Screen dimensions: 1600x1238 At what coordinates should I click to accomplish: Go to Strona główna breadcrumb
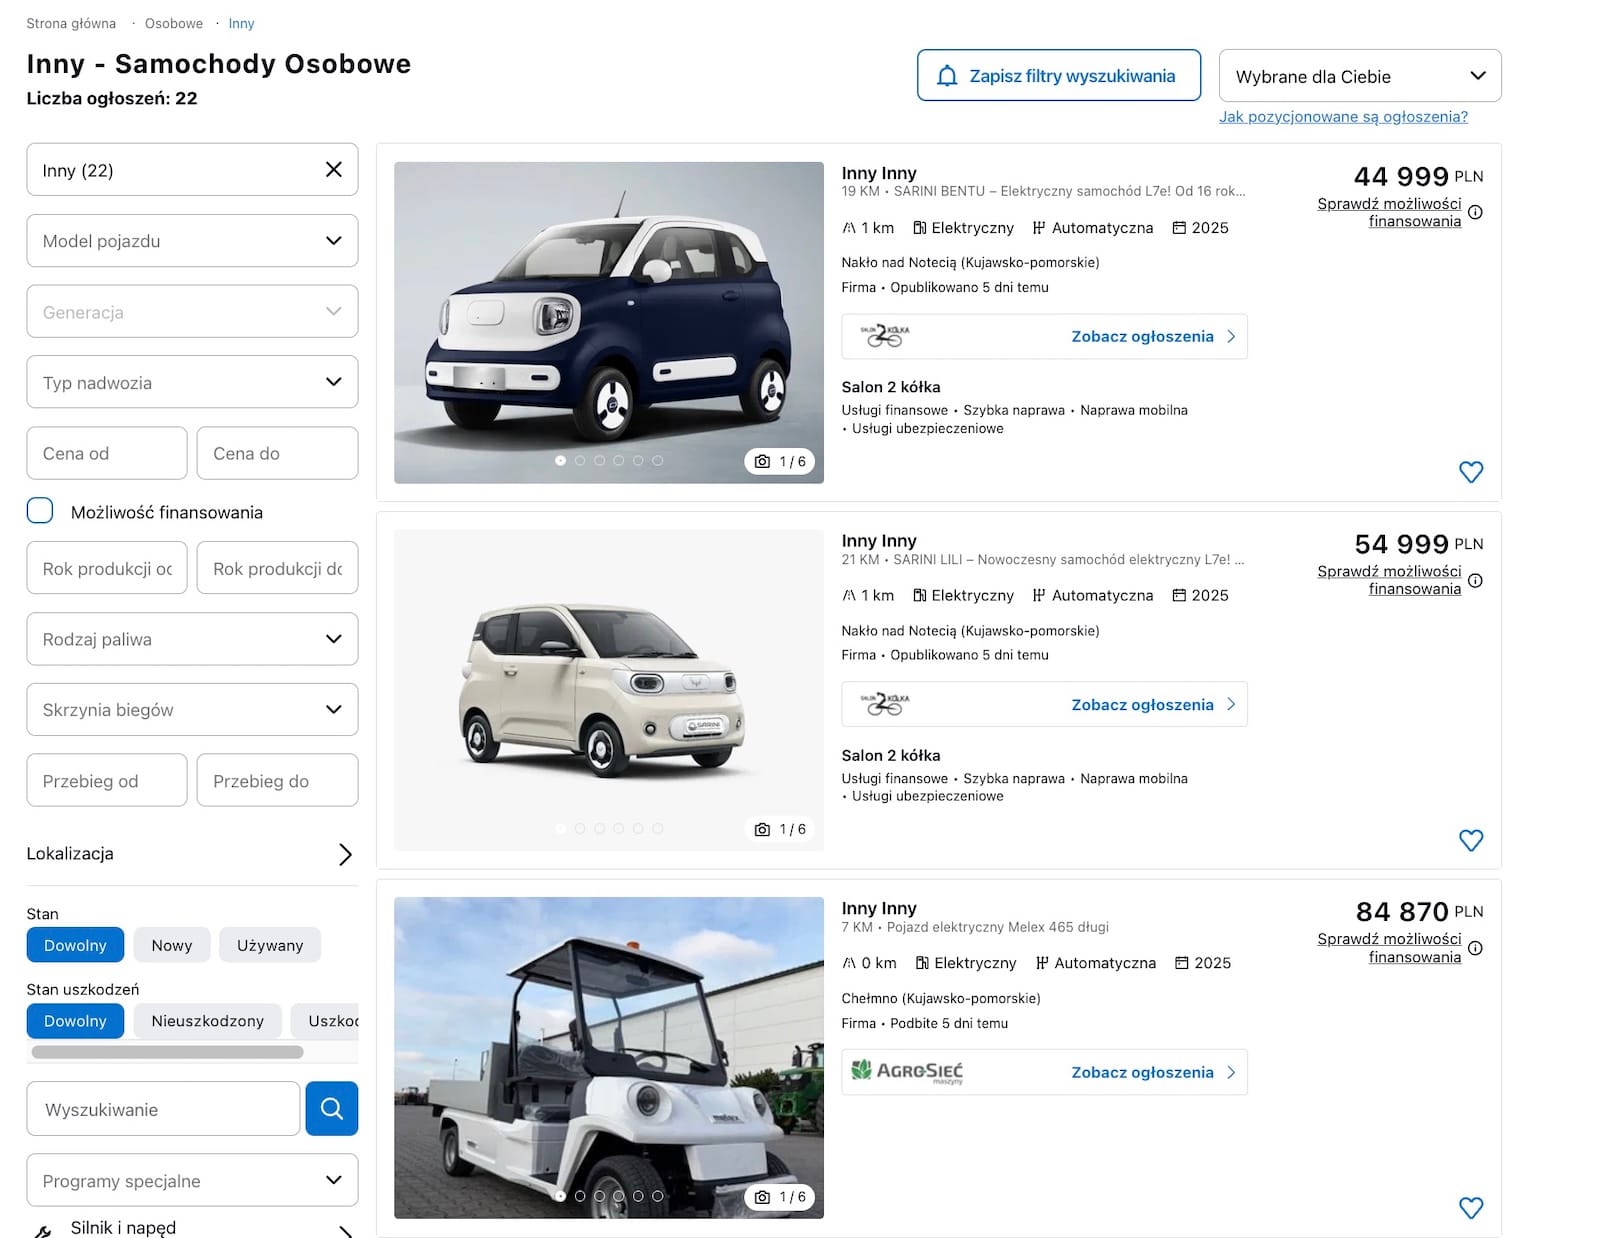point(71,23)
